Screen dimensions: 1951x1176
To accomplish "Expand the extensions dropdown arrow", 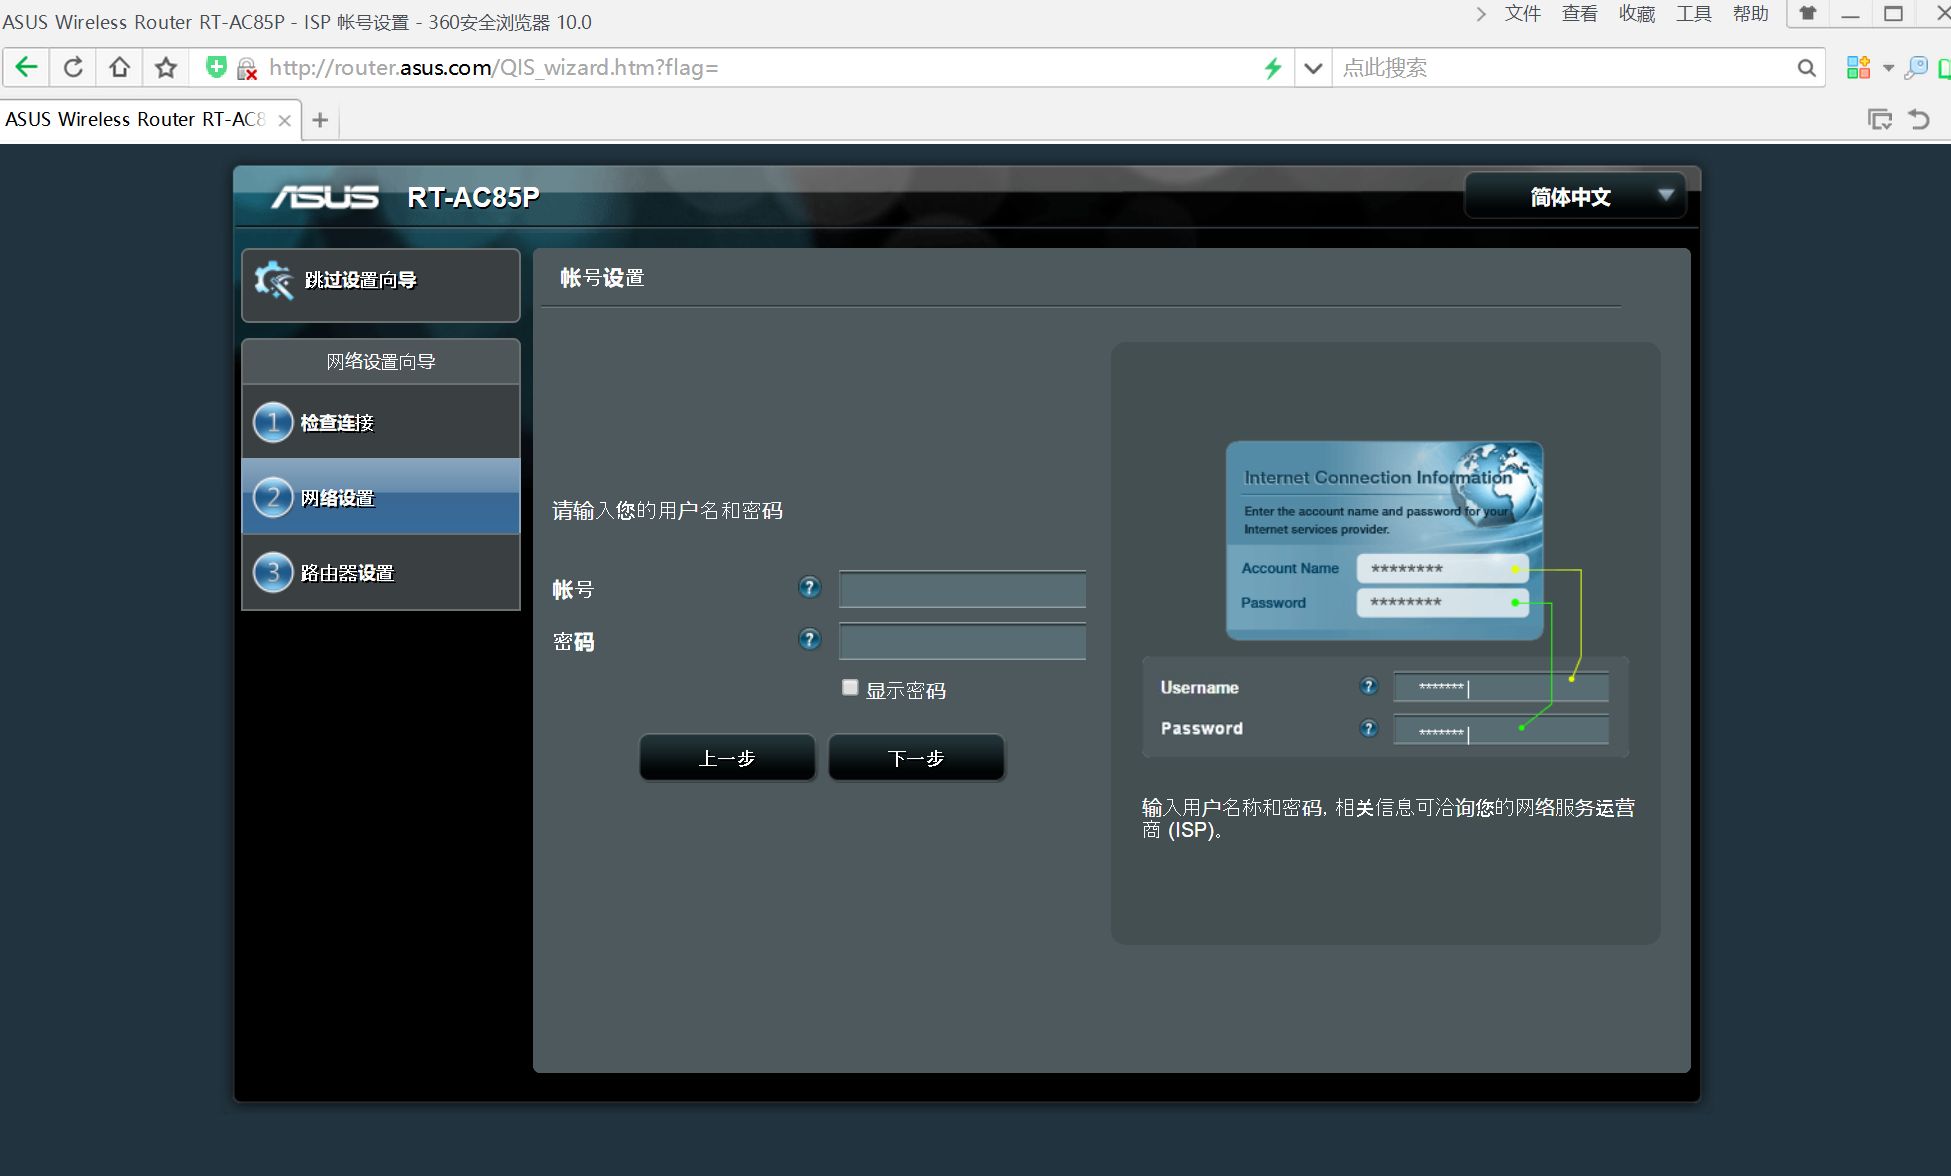I will pos(1888,68).
